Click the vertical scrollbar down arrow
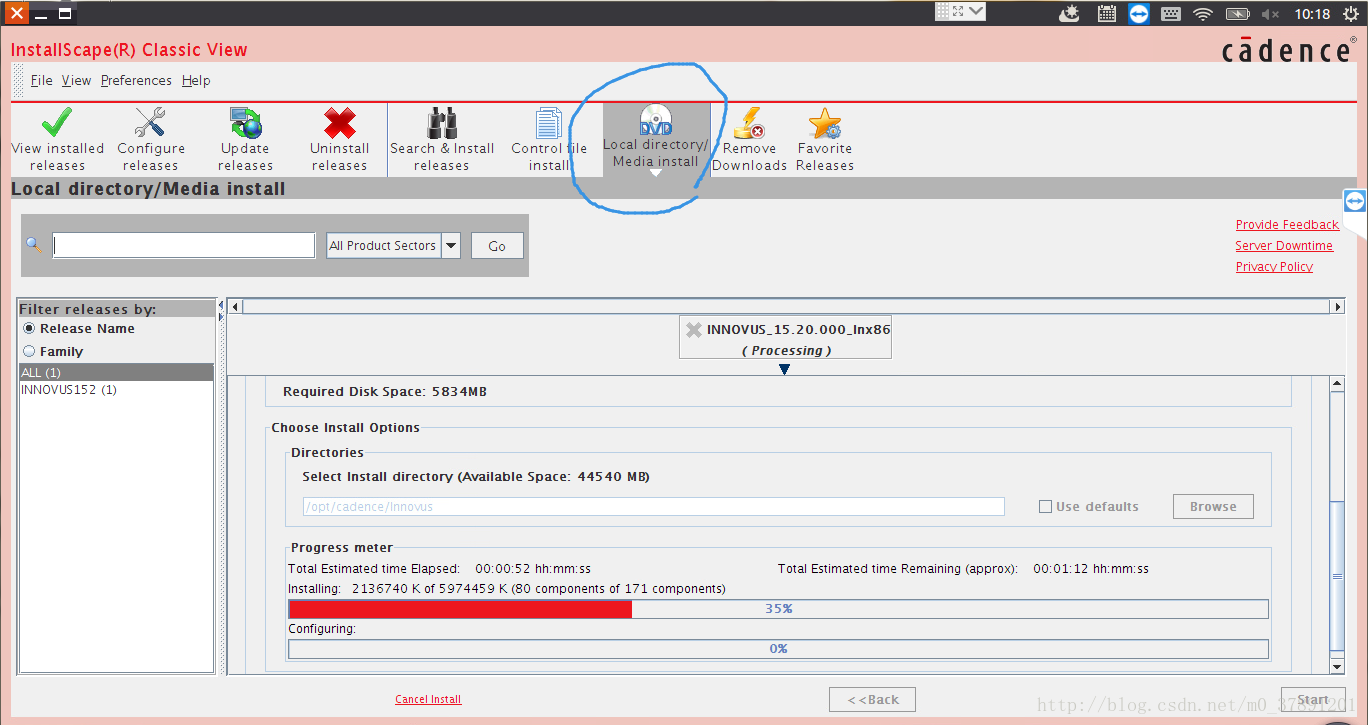Viewport: 1368px width, 725px height. point(1337,666)
